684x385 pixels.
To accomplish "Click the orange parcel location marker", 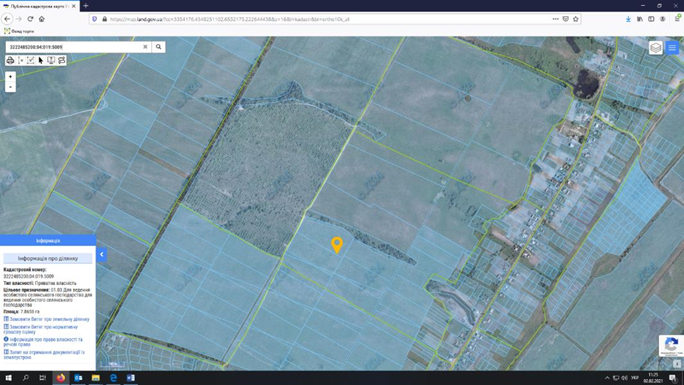I will pos(337,245).
